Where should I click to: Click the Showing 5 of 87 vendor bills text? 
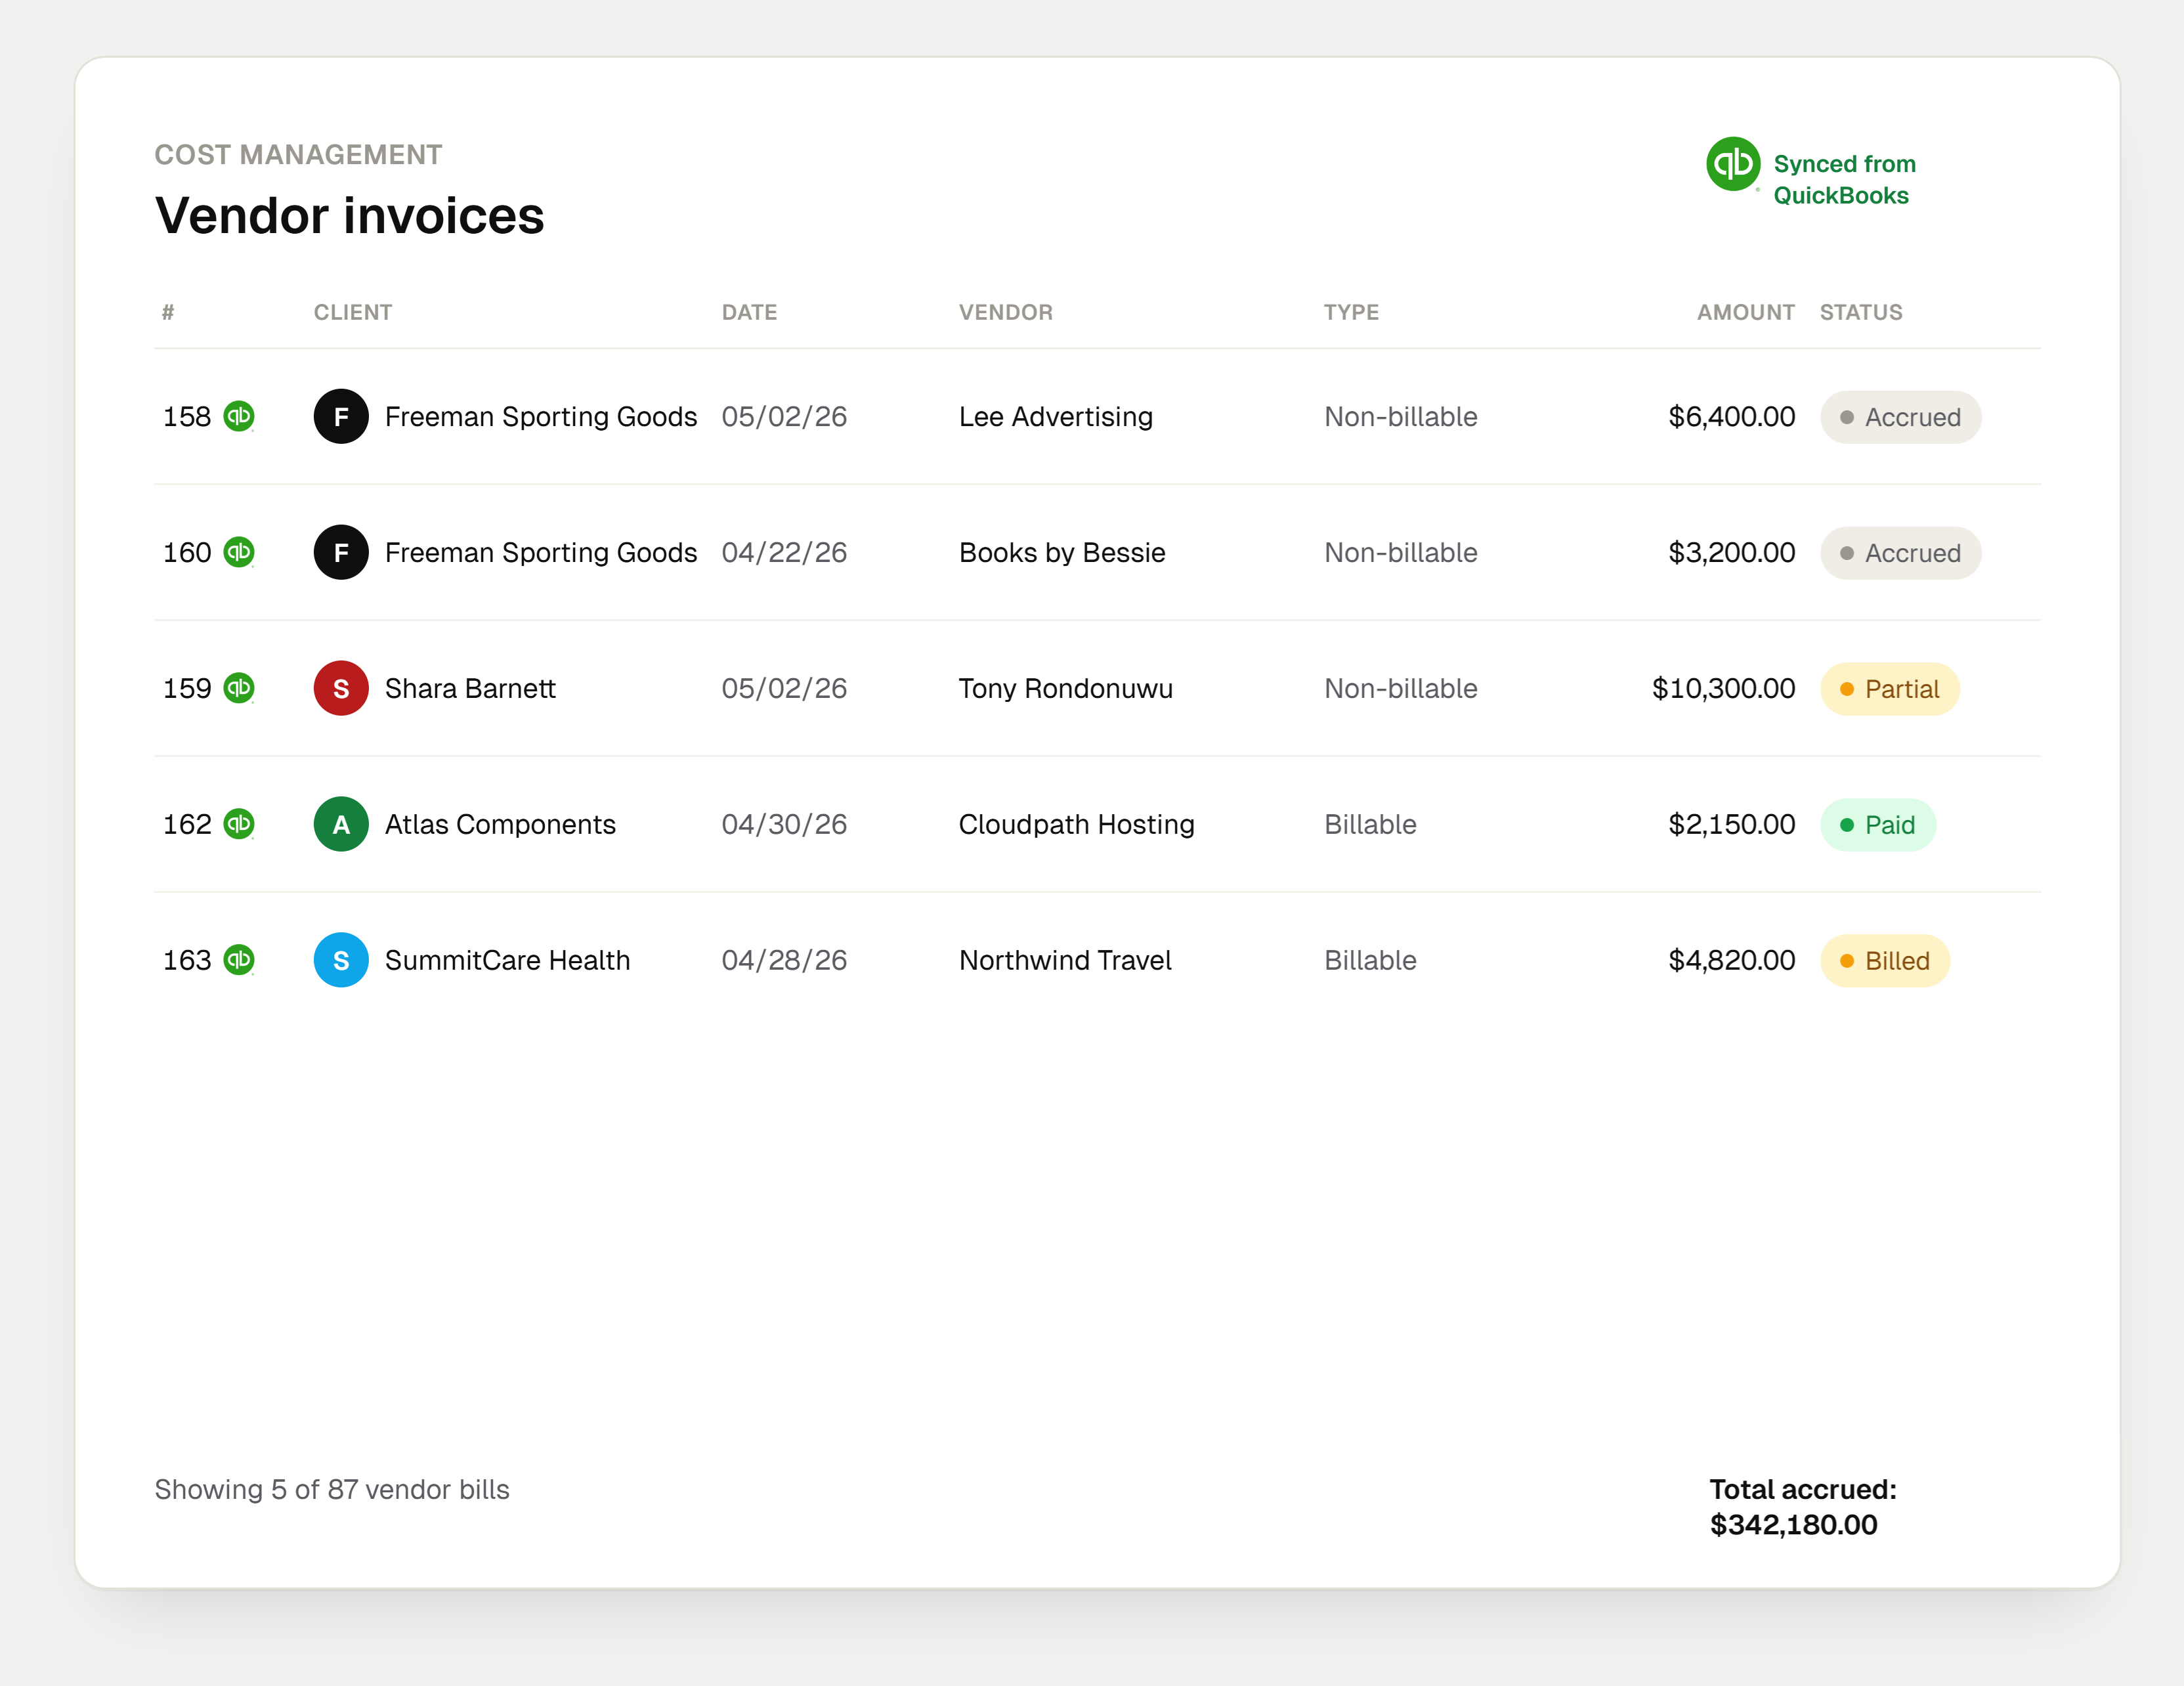pos(332,1489)
